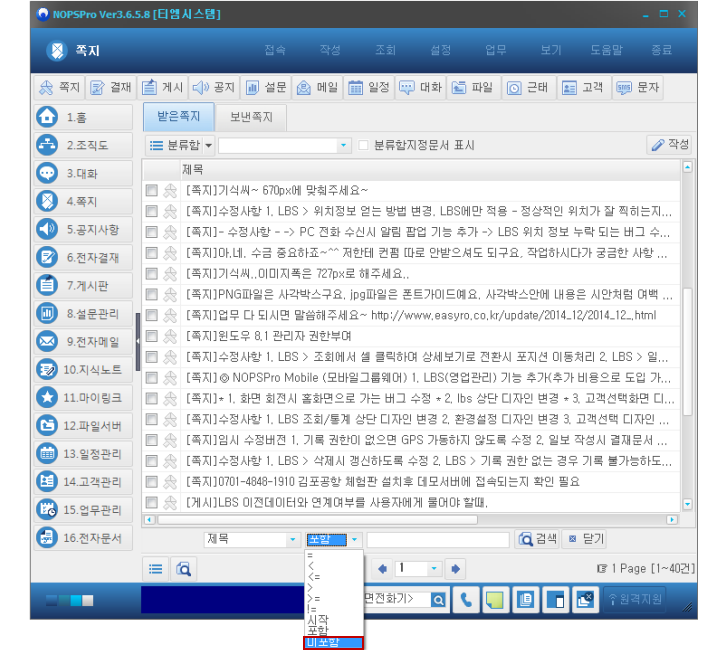The width and height of the screenshot is (727, 650).
Task: Open 3.대화 in sidebar
Action: point(83,173)
